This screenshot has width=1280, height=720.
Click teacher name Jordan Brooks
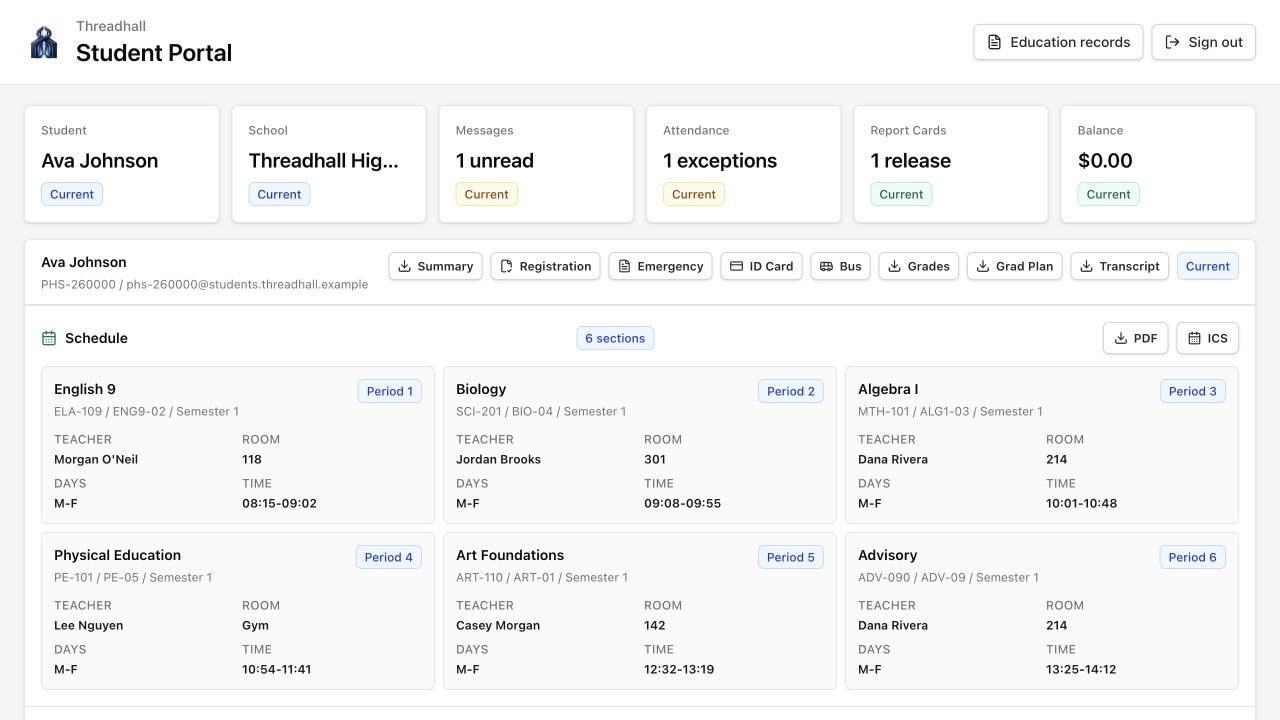point(498,459)
